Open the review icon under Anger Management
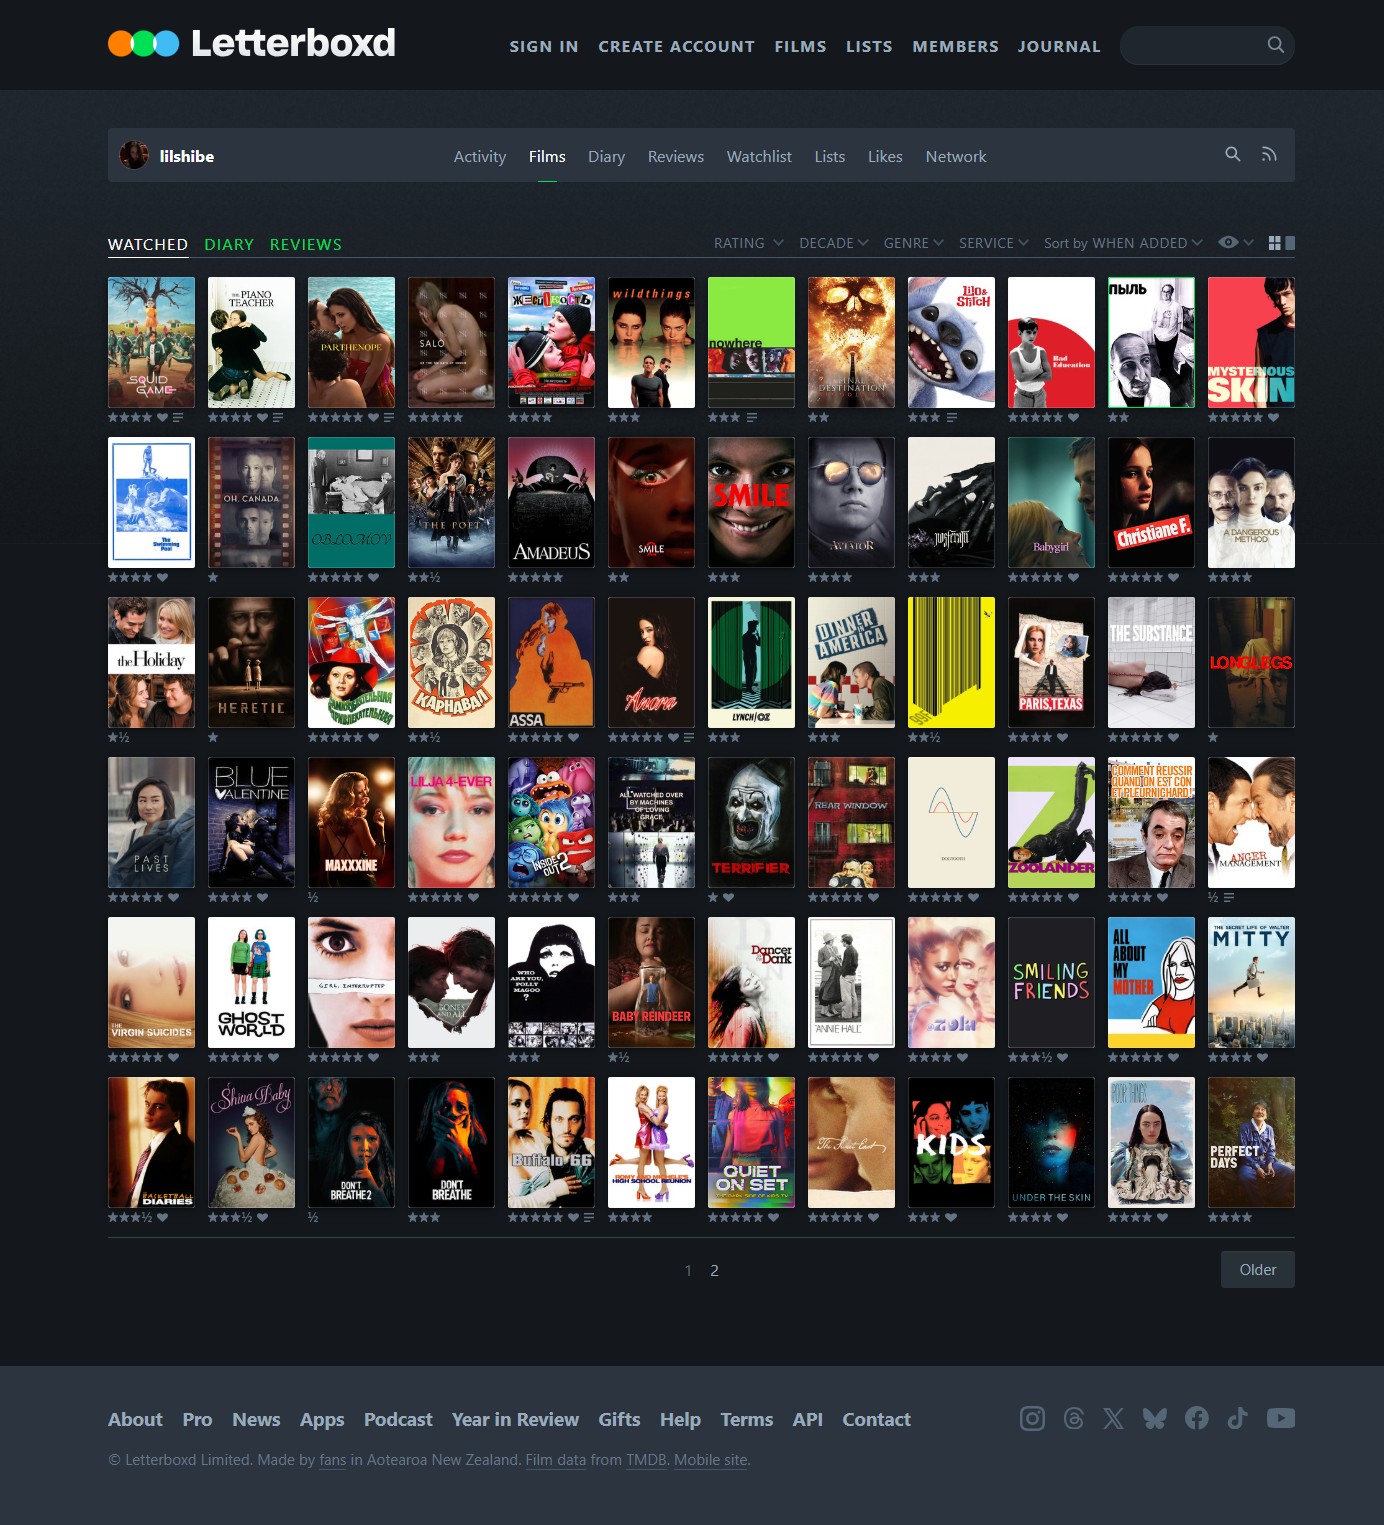 (1229, 897)
